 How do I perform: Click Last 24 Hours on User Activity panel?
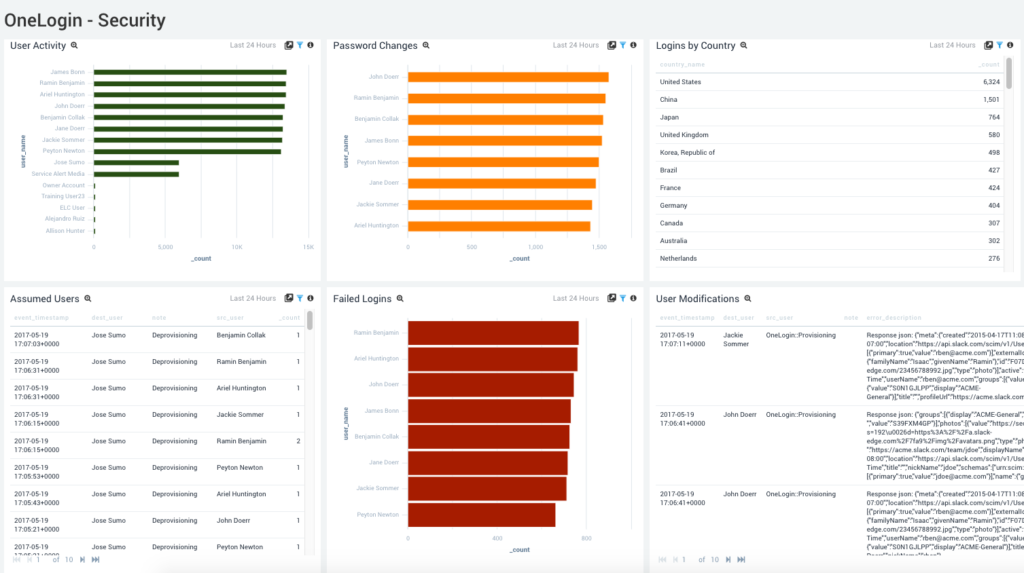click(253, 45)
